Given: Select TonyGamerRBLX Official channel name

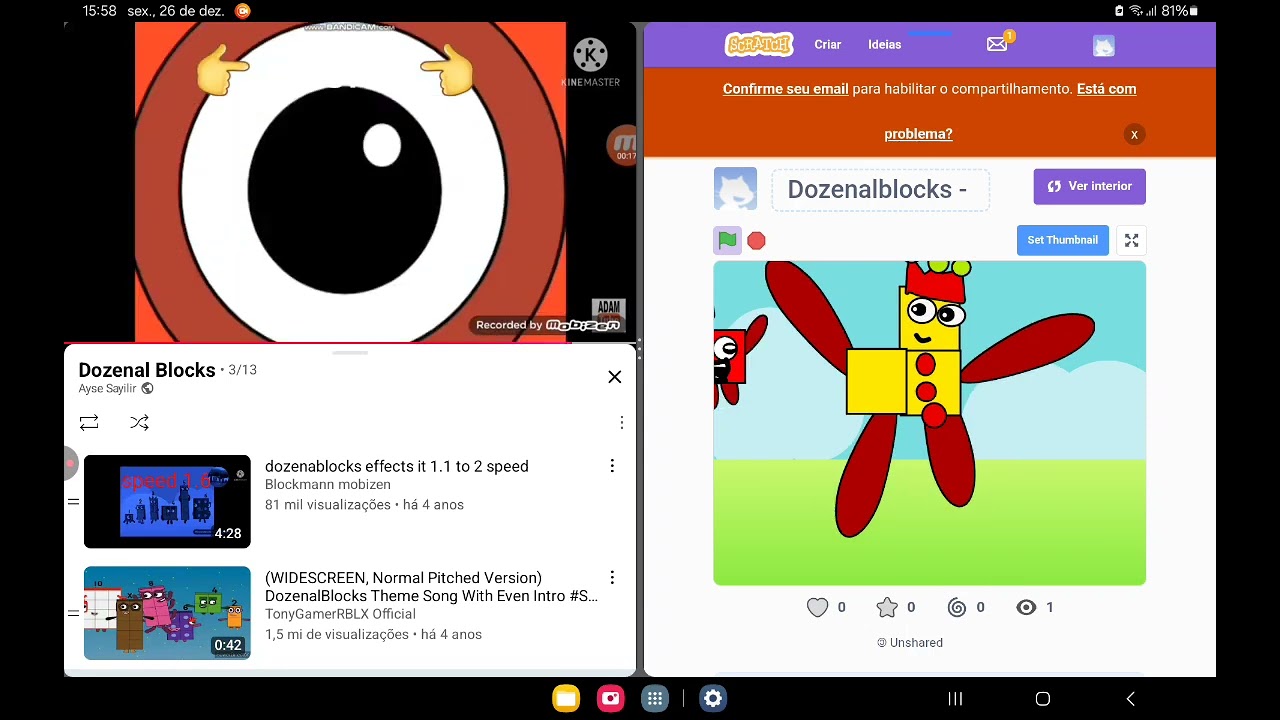Looking at the screenshot, I should tap(340, 614).
